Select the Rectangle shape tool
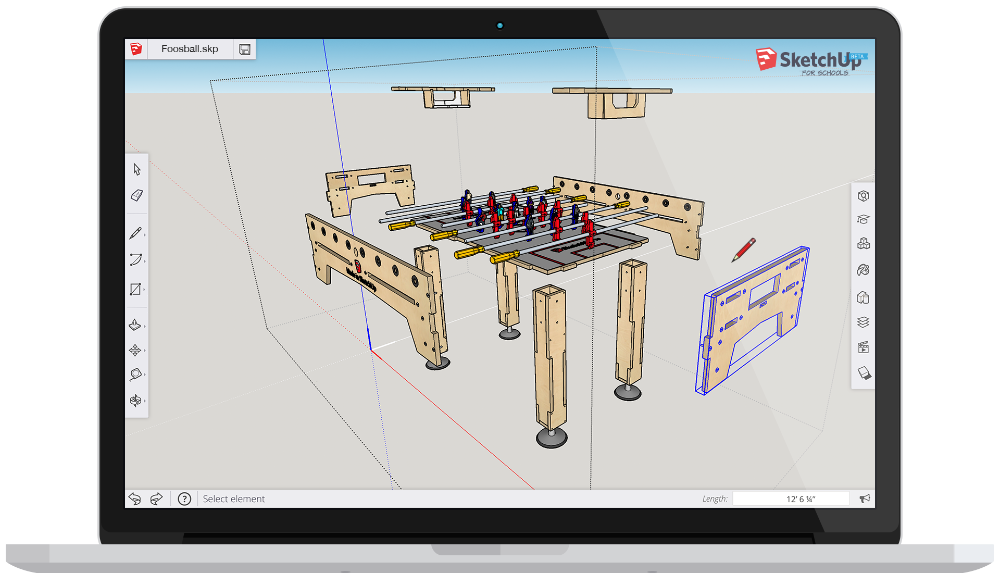Image resolution: width=1000 pixels, height=573 pixels. [x=135, y=289]
